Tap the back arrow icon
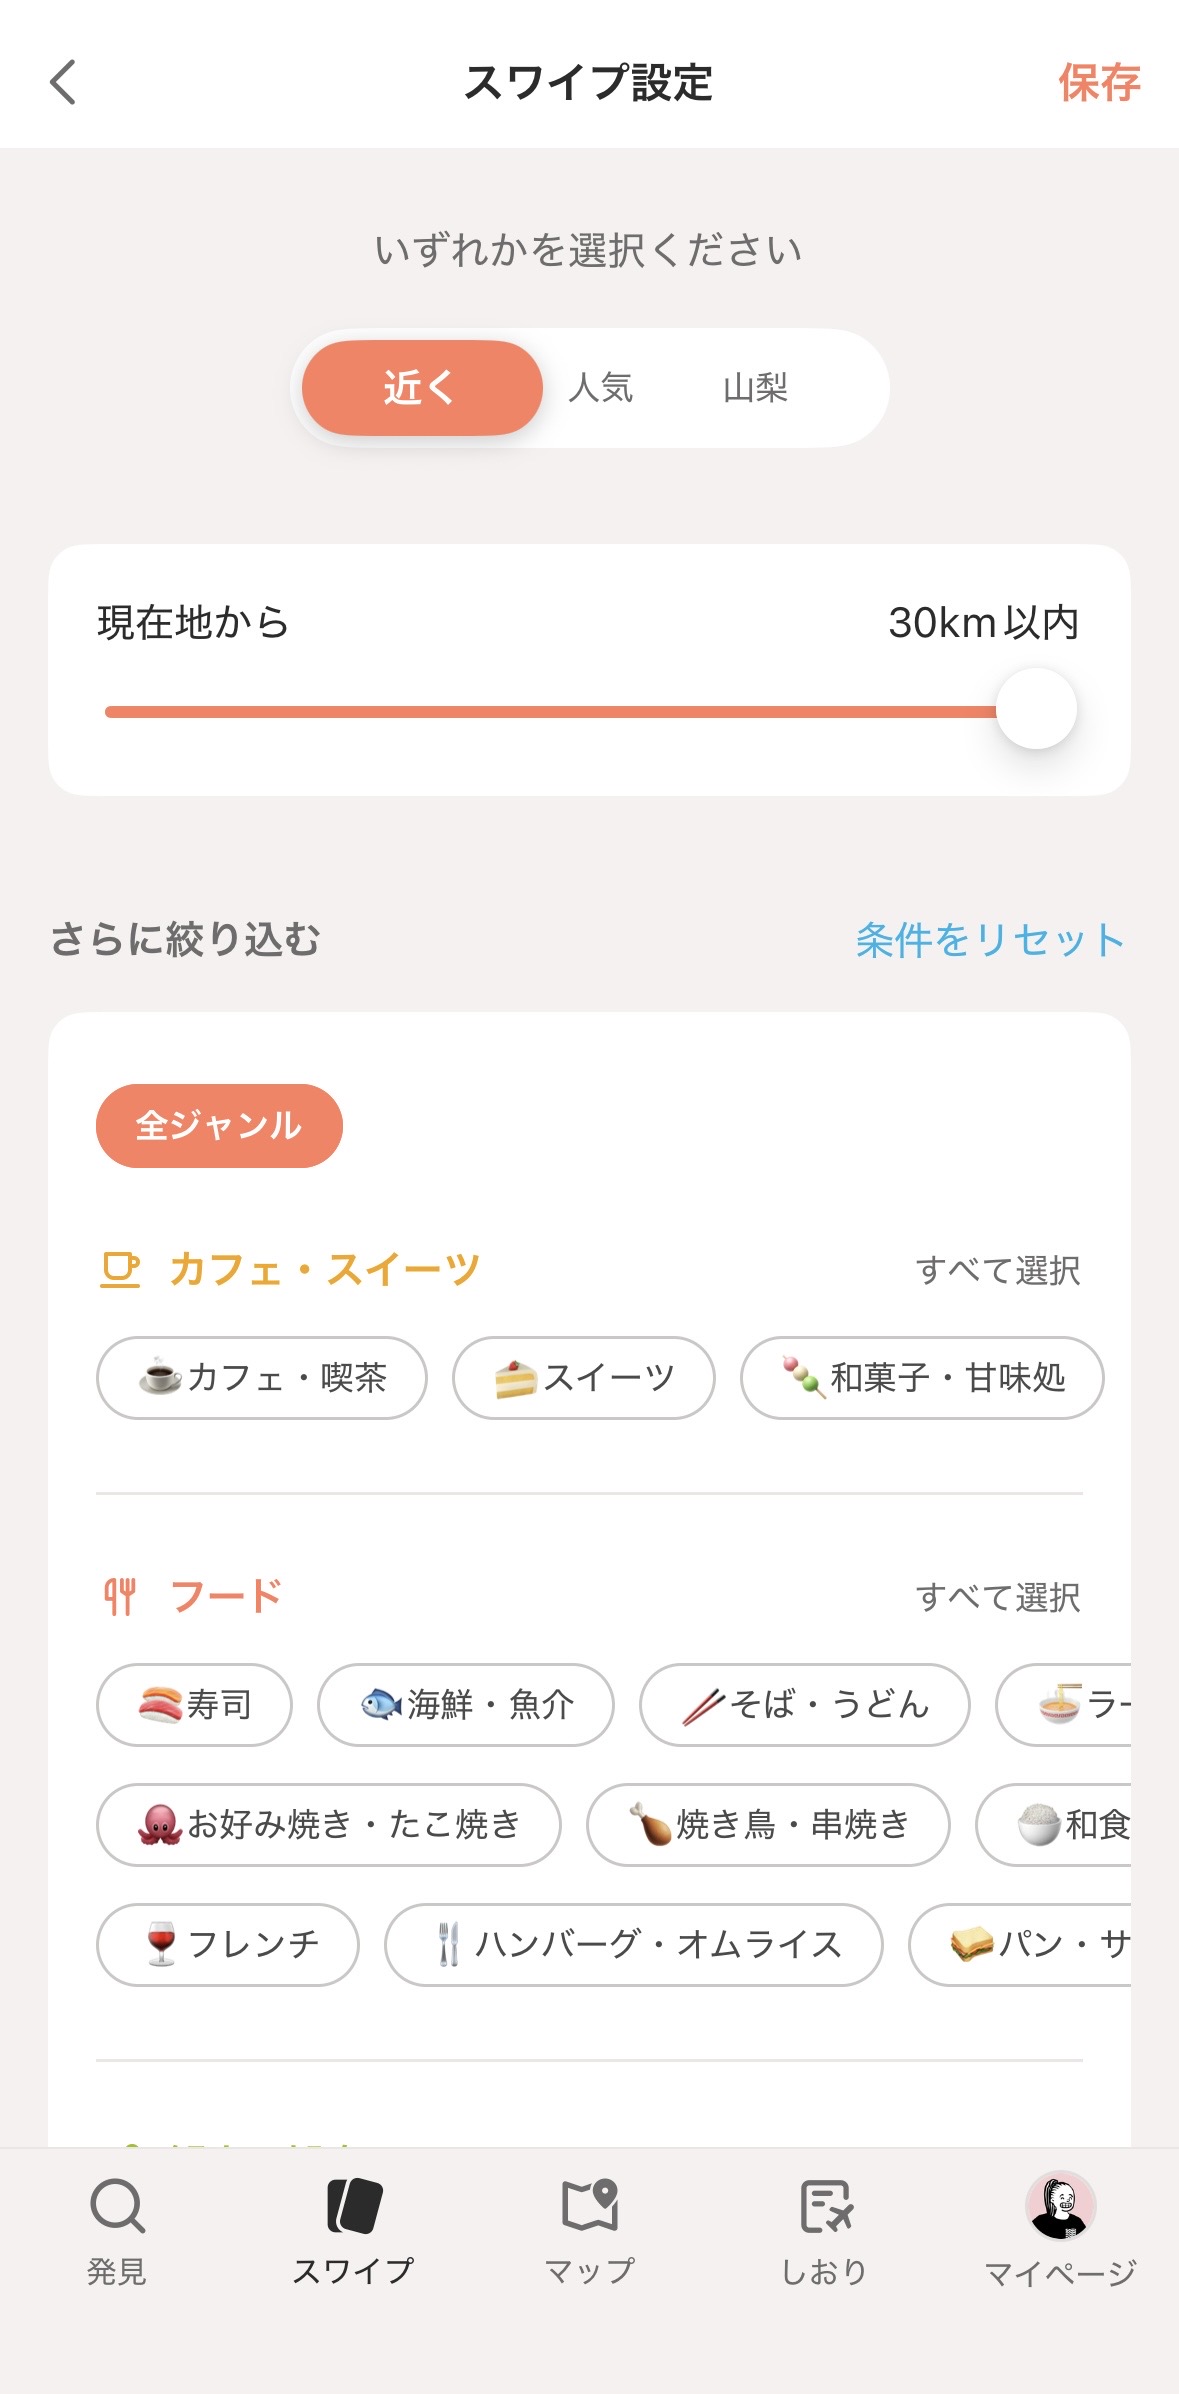This screenshot has height=2394, width=1179. [x=63, y=82]
